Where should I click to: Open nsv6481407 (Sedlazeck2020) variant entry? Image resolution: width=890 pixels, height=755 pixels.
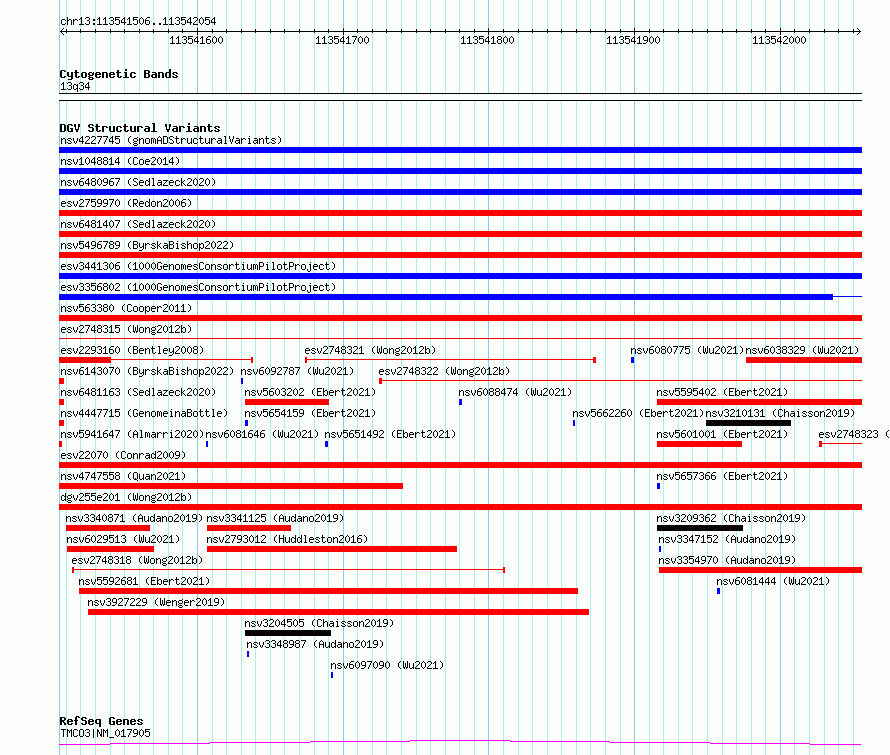point(138,224)
